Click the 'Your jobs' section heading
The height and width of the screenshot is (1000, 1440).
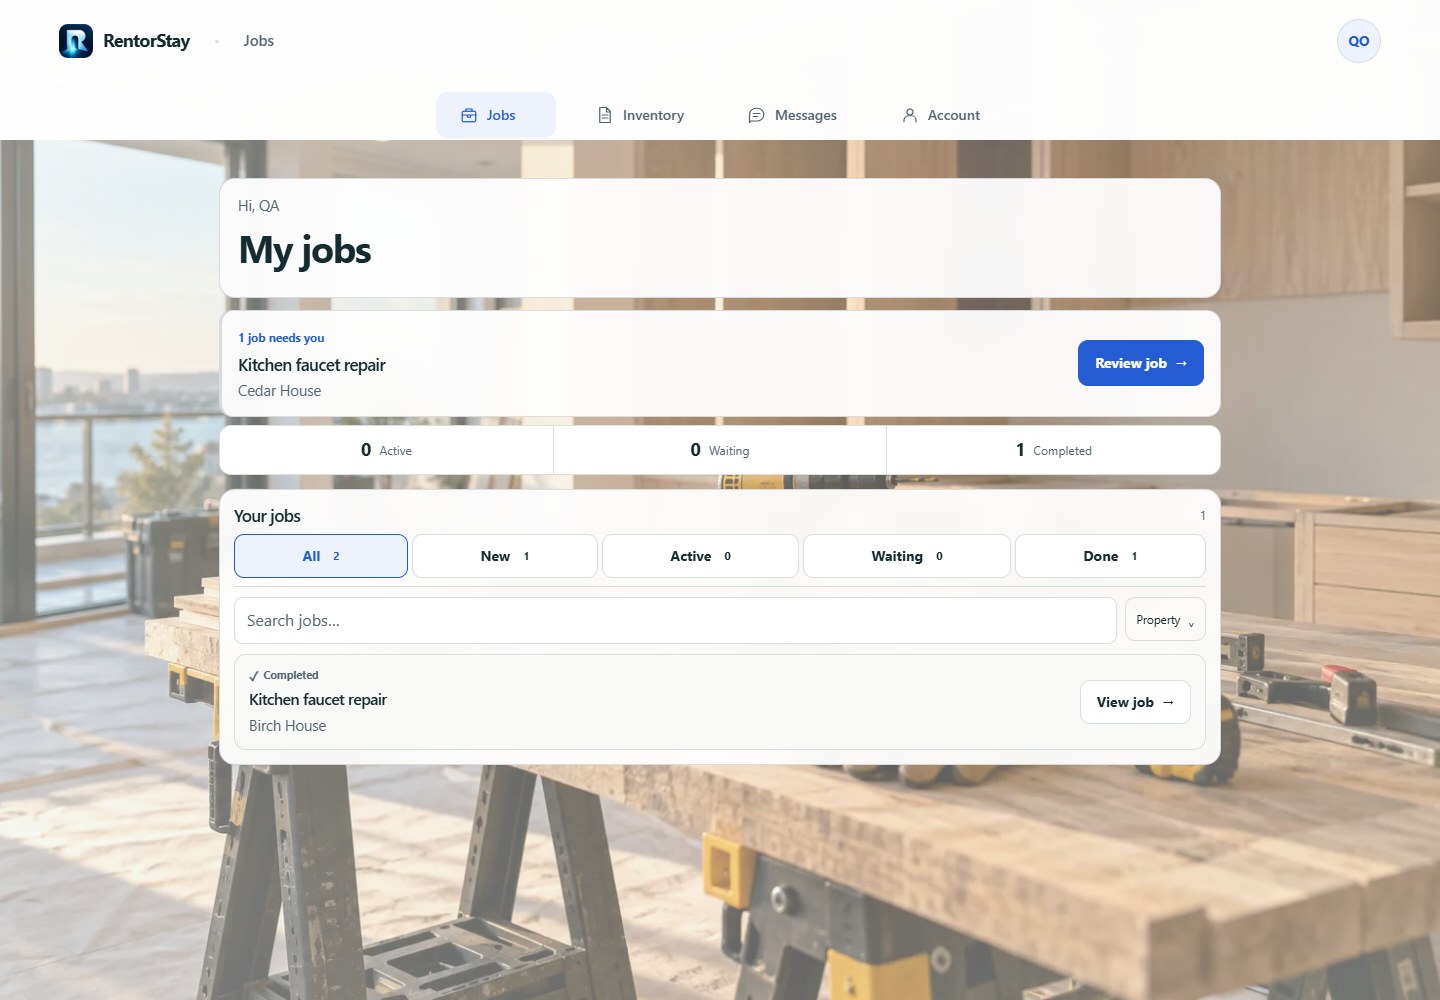(x=267, y=516)
